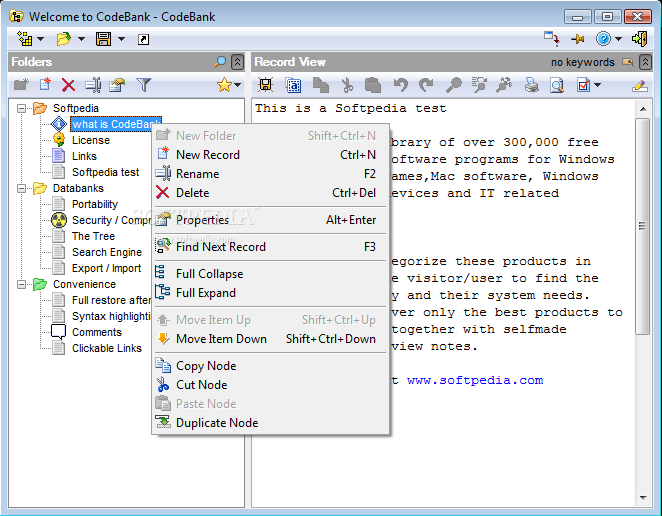Click the star favorites icon

coord(224,85)
